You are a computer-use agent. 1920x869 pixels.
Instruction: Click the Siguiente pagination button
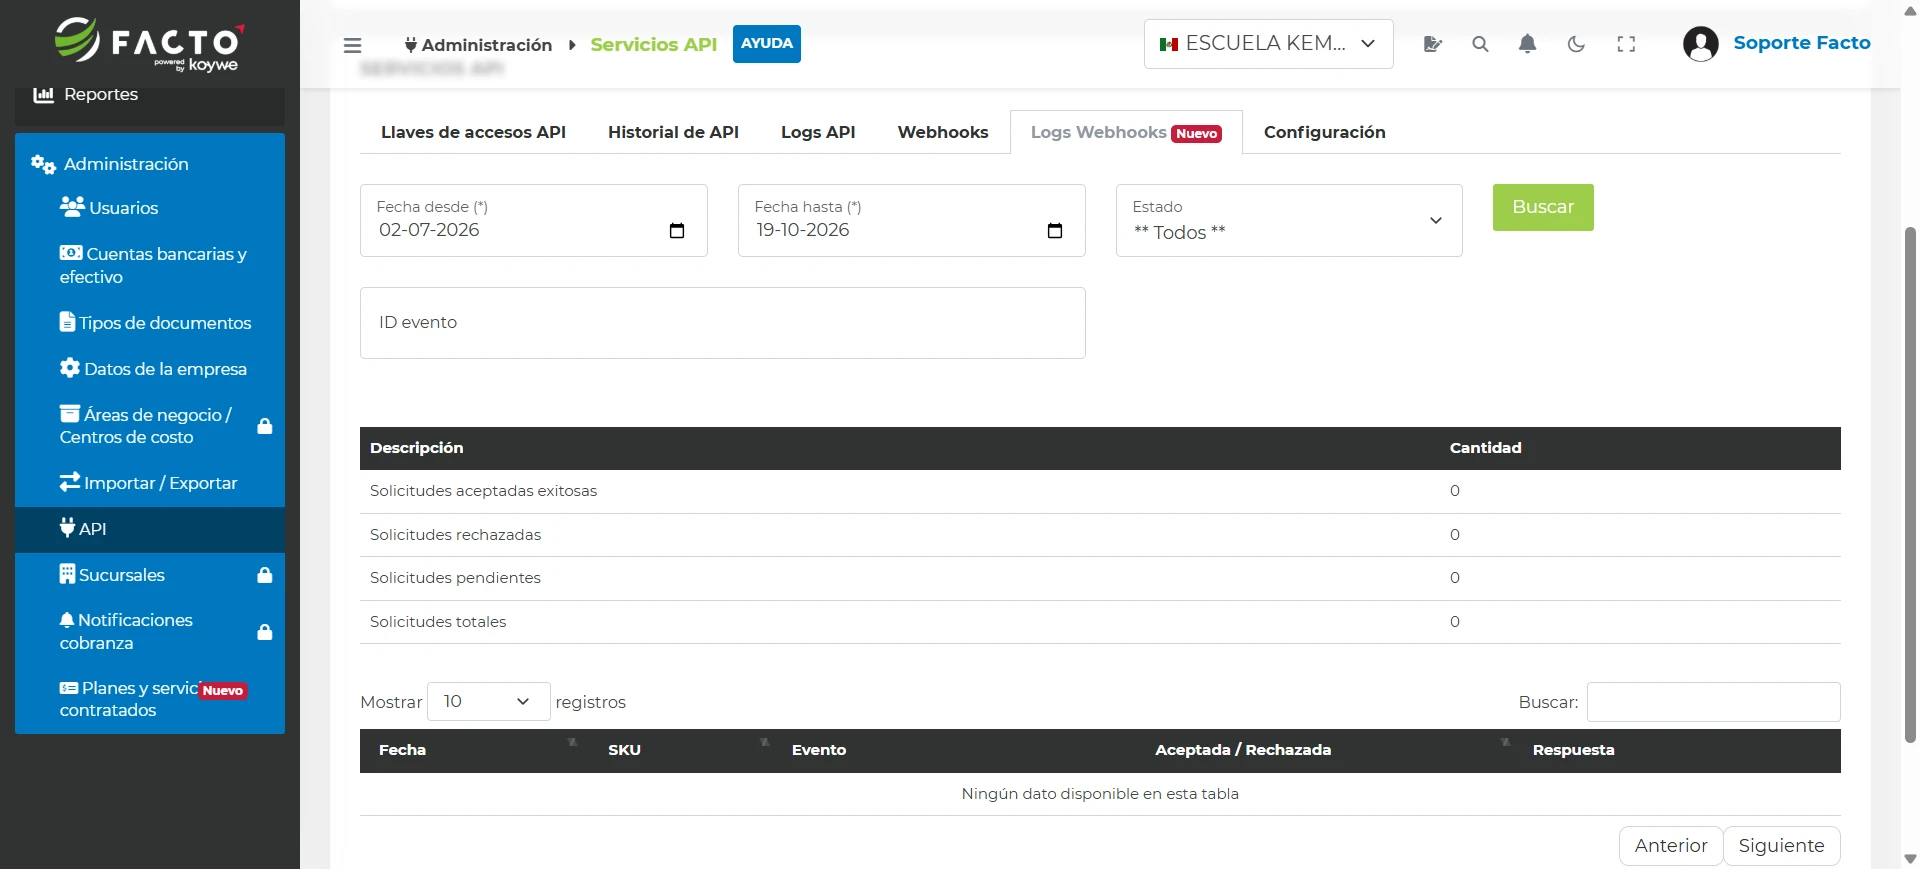tap(1781, 846)
